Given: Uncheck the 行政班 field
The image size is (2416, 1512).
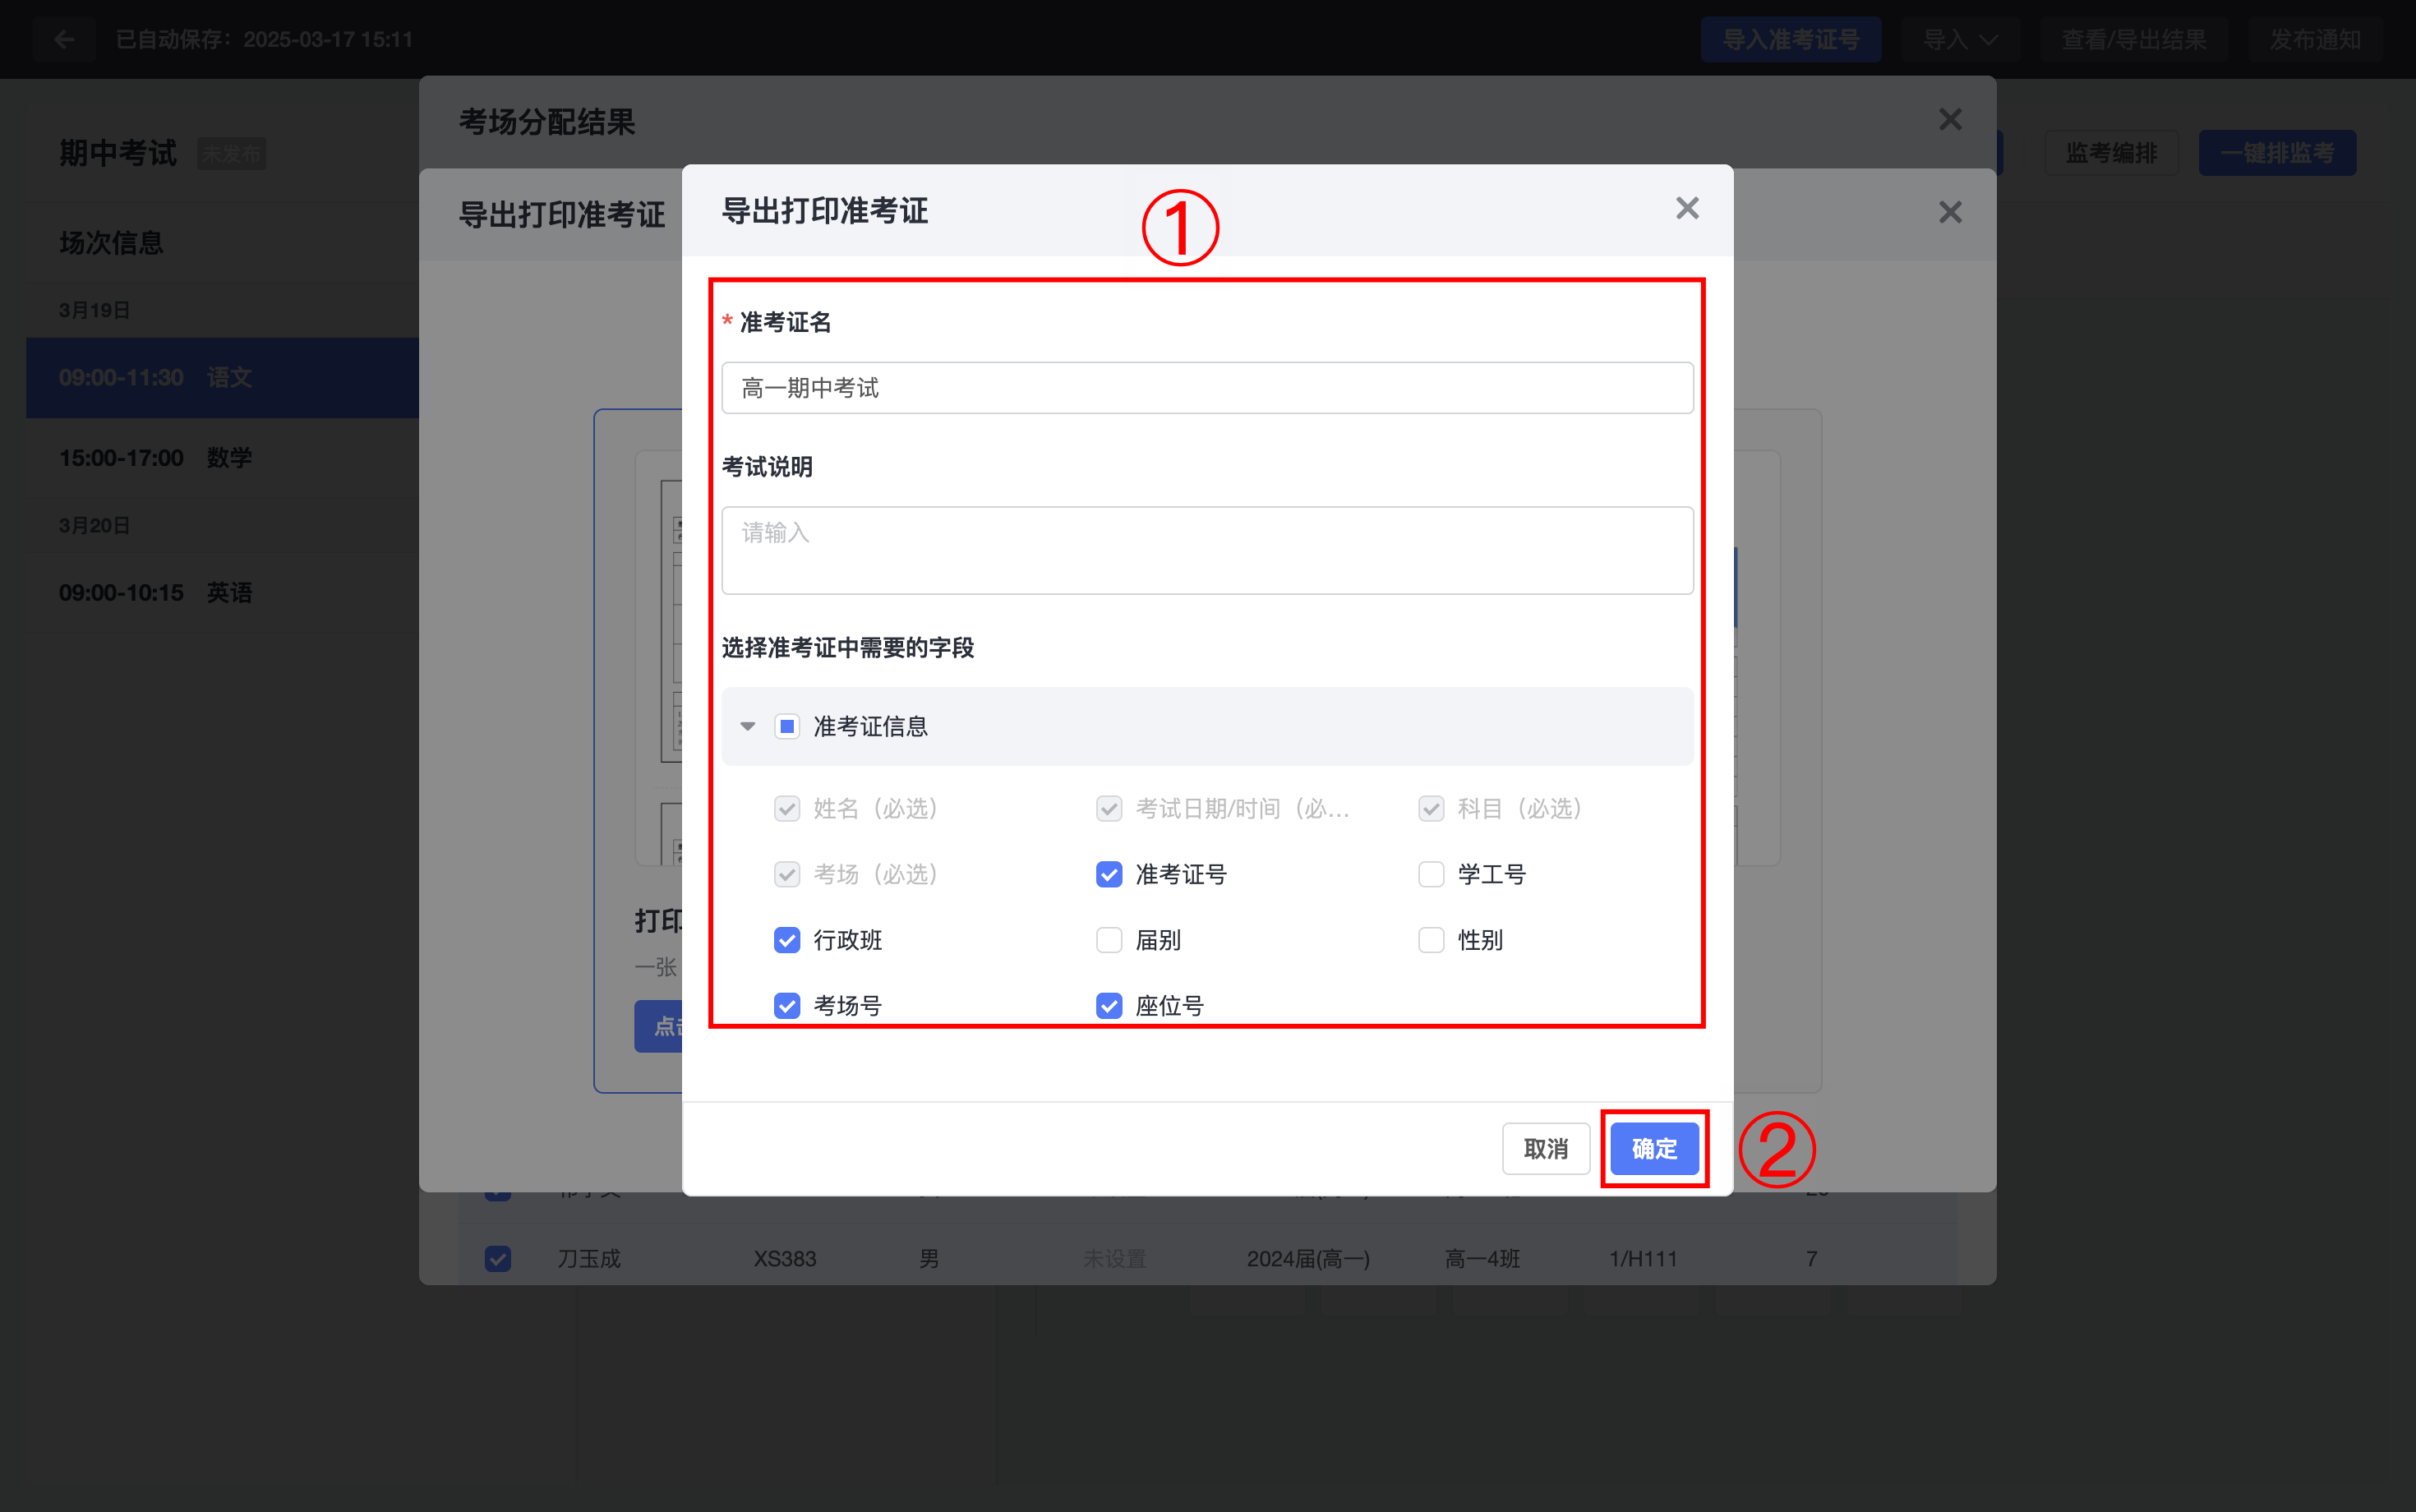Looking at the screenshot, I should click(x=787, y=940).
